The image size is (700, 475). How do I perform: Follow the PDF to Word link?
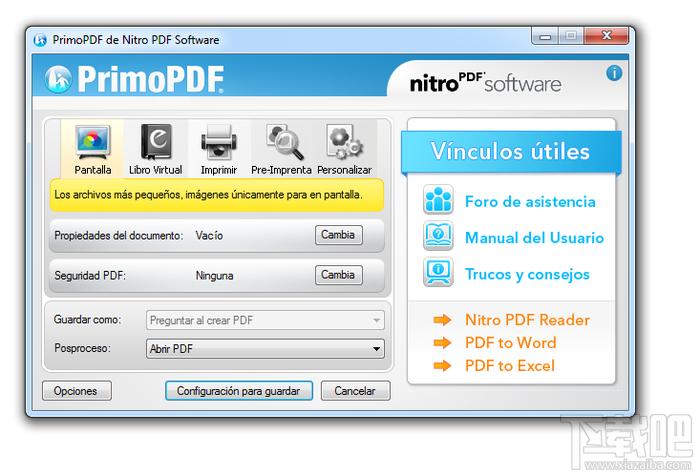pos(511,342)
